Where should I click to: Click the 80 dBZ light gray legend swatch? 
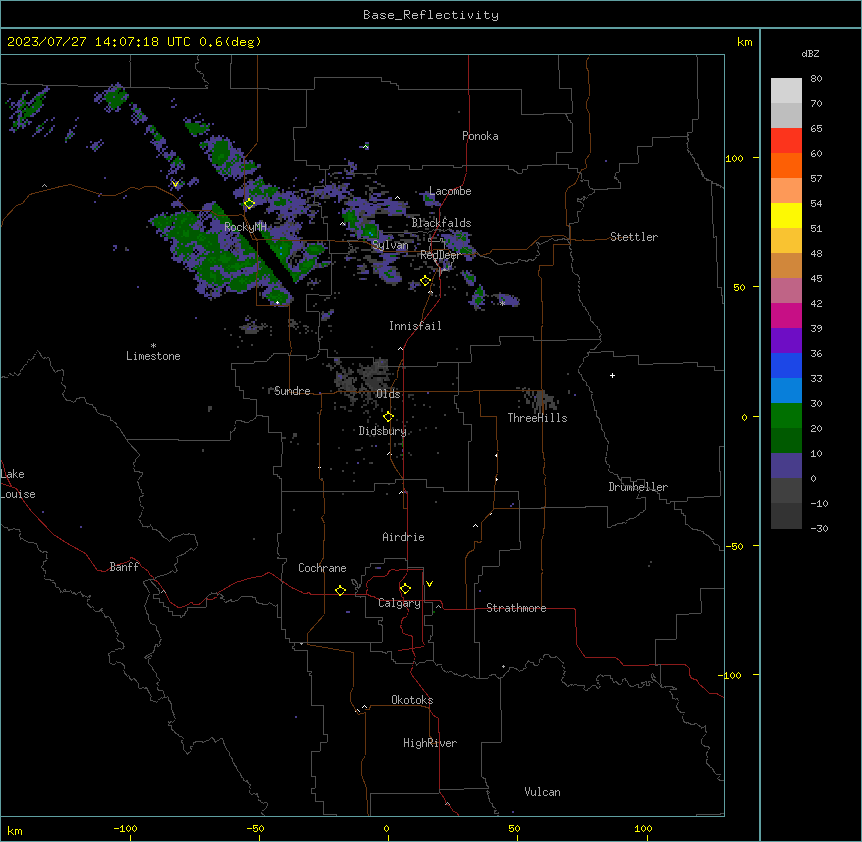point(786,90)
